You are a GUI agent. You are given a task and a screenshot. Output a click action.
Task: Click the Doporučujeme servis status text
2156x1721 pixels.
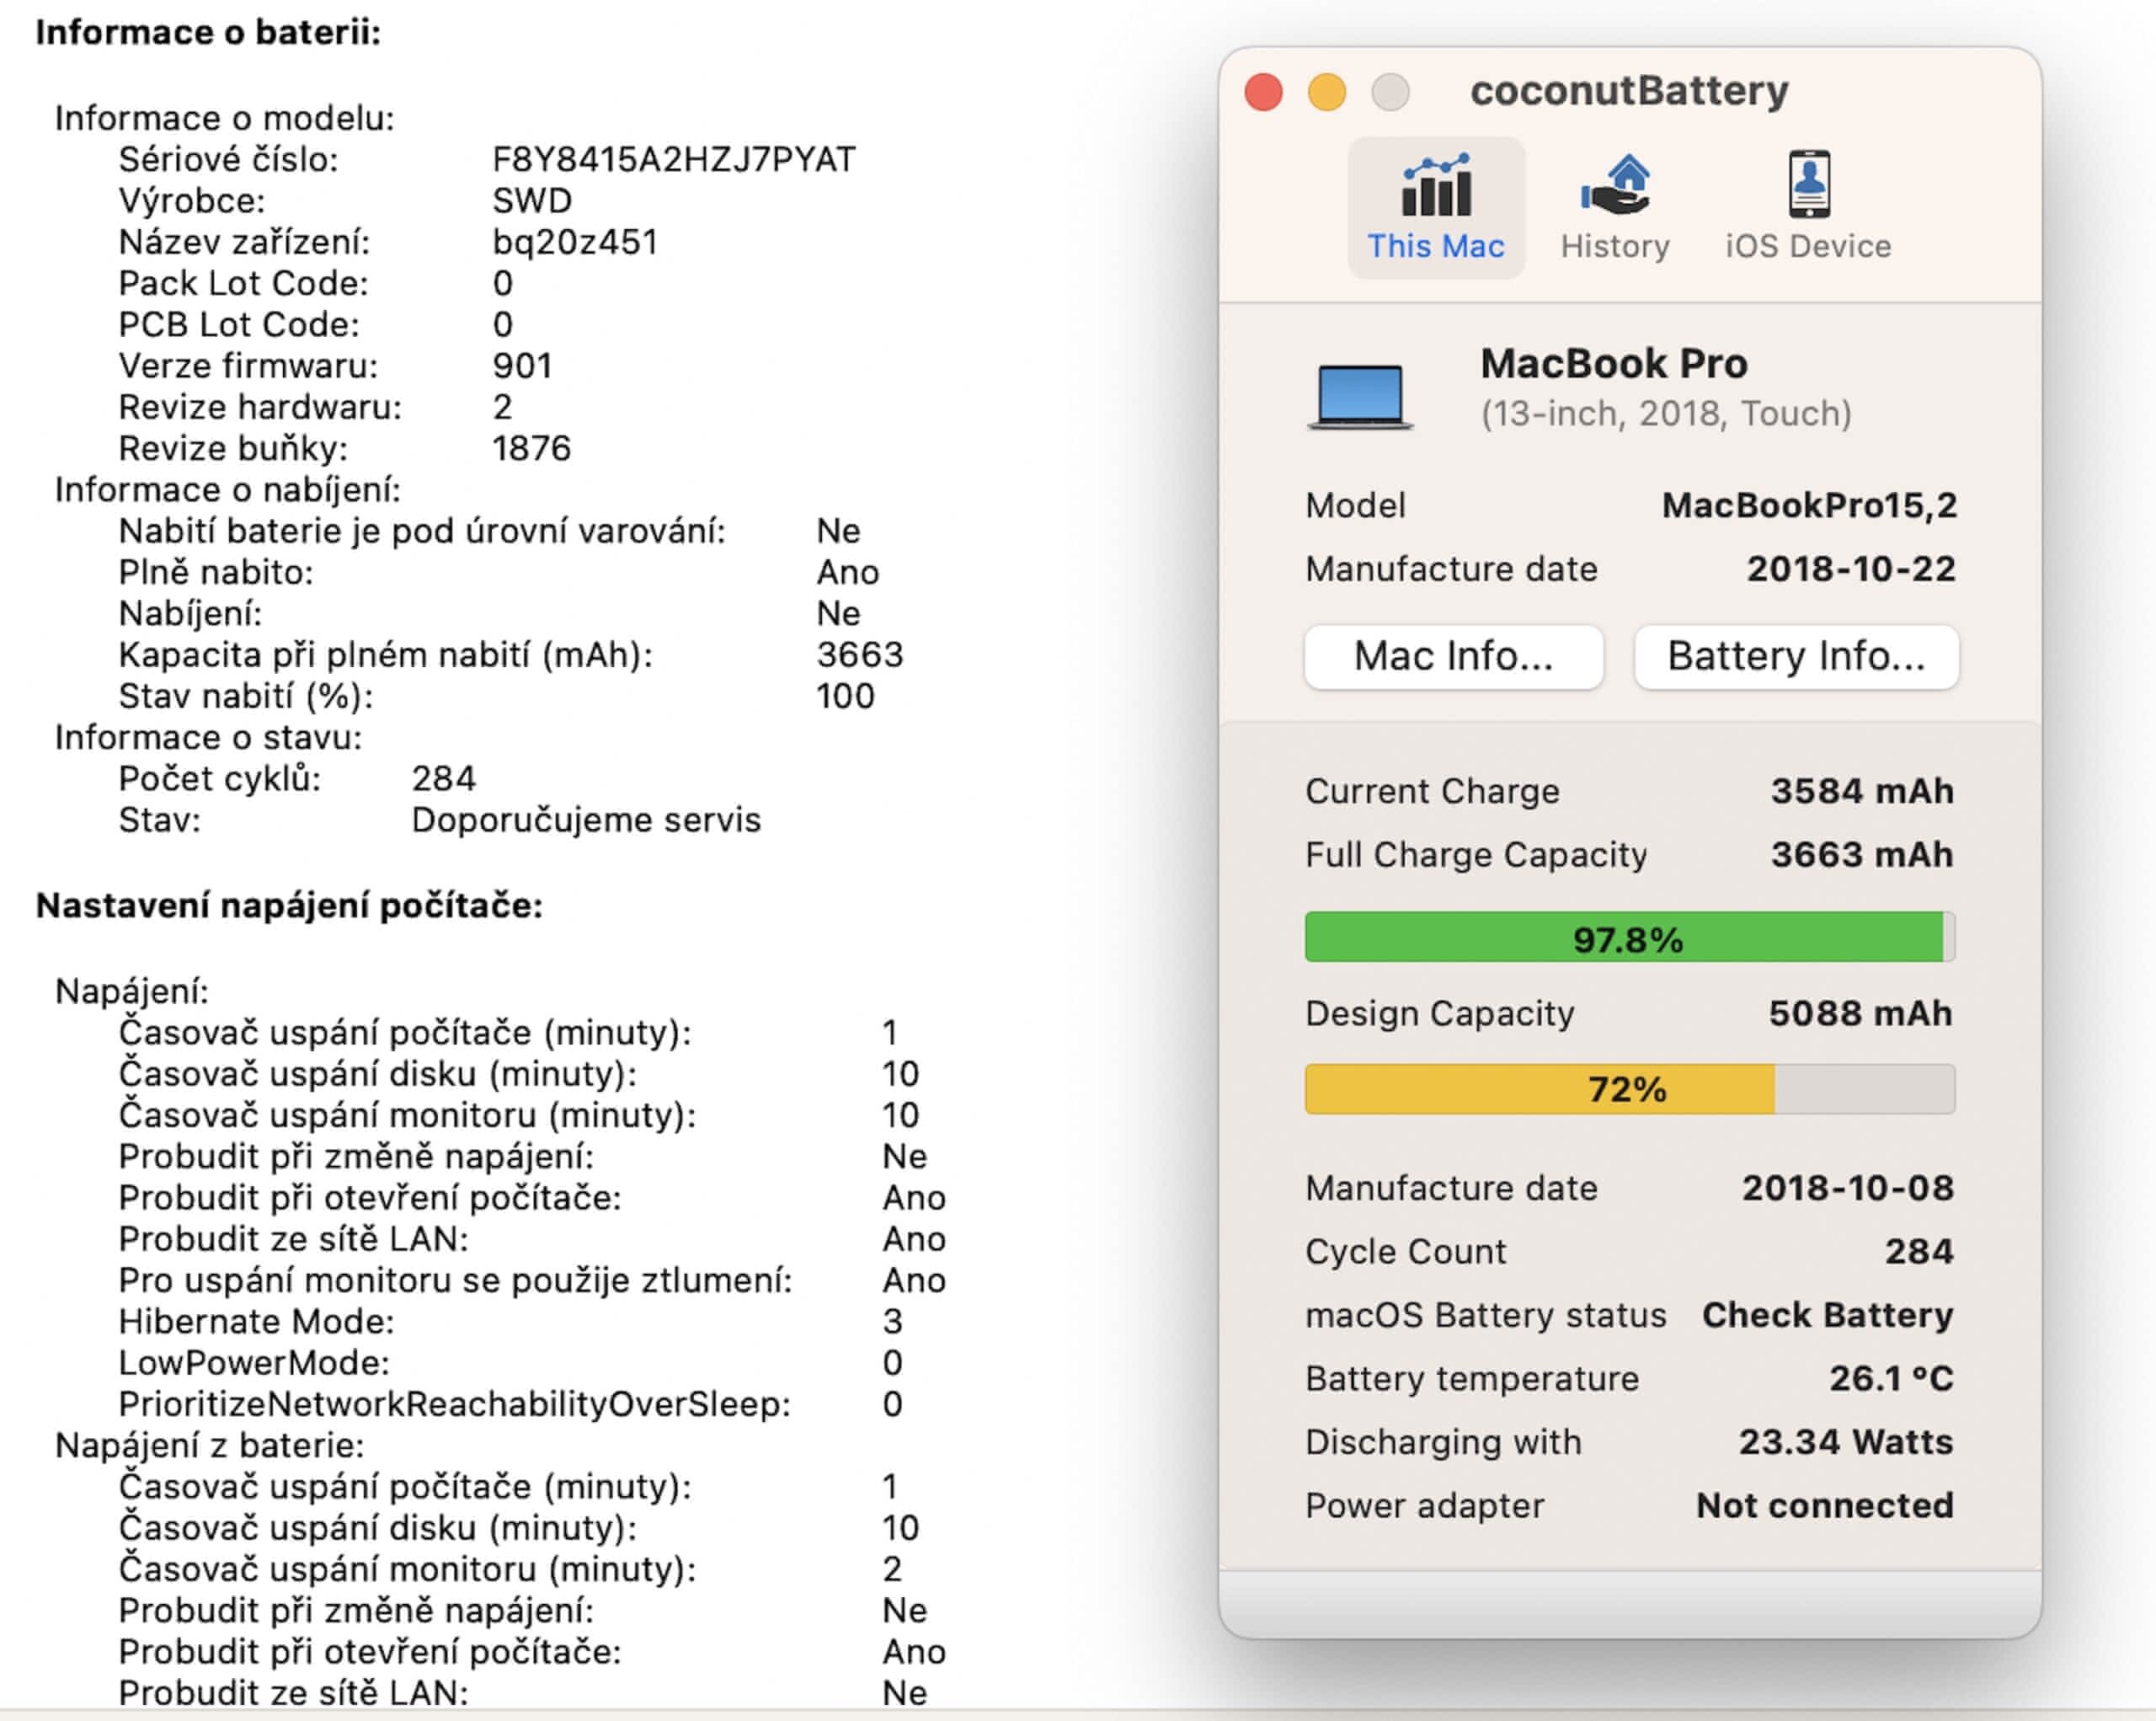(x=586, y=820)
